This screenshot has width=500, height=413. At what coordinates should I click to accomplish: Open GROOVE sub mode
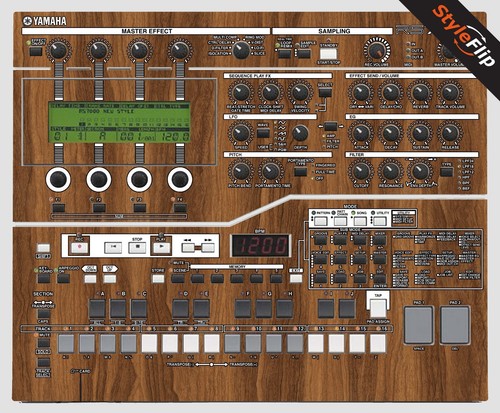[321, 240]
